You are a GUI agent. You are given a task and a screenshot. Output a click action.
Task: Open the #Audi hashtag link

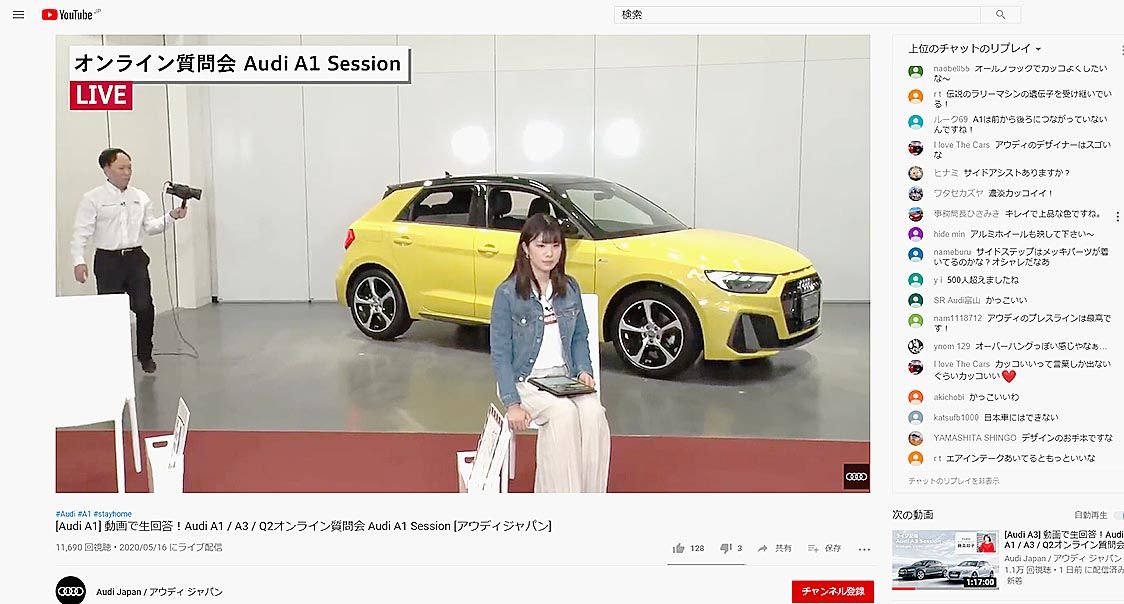point(65,514)
